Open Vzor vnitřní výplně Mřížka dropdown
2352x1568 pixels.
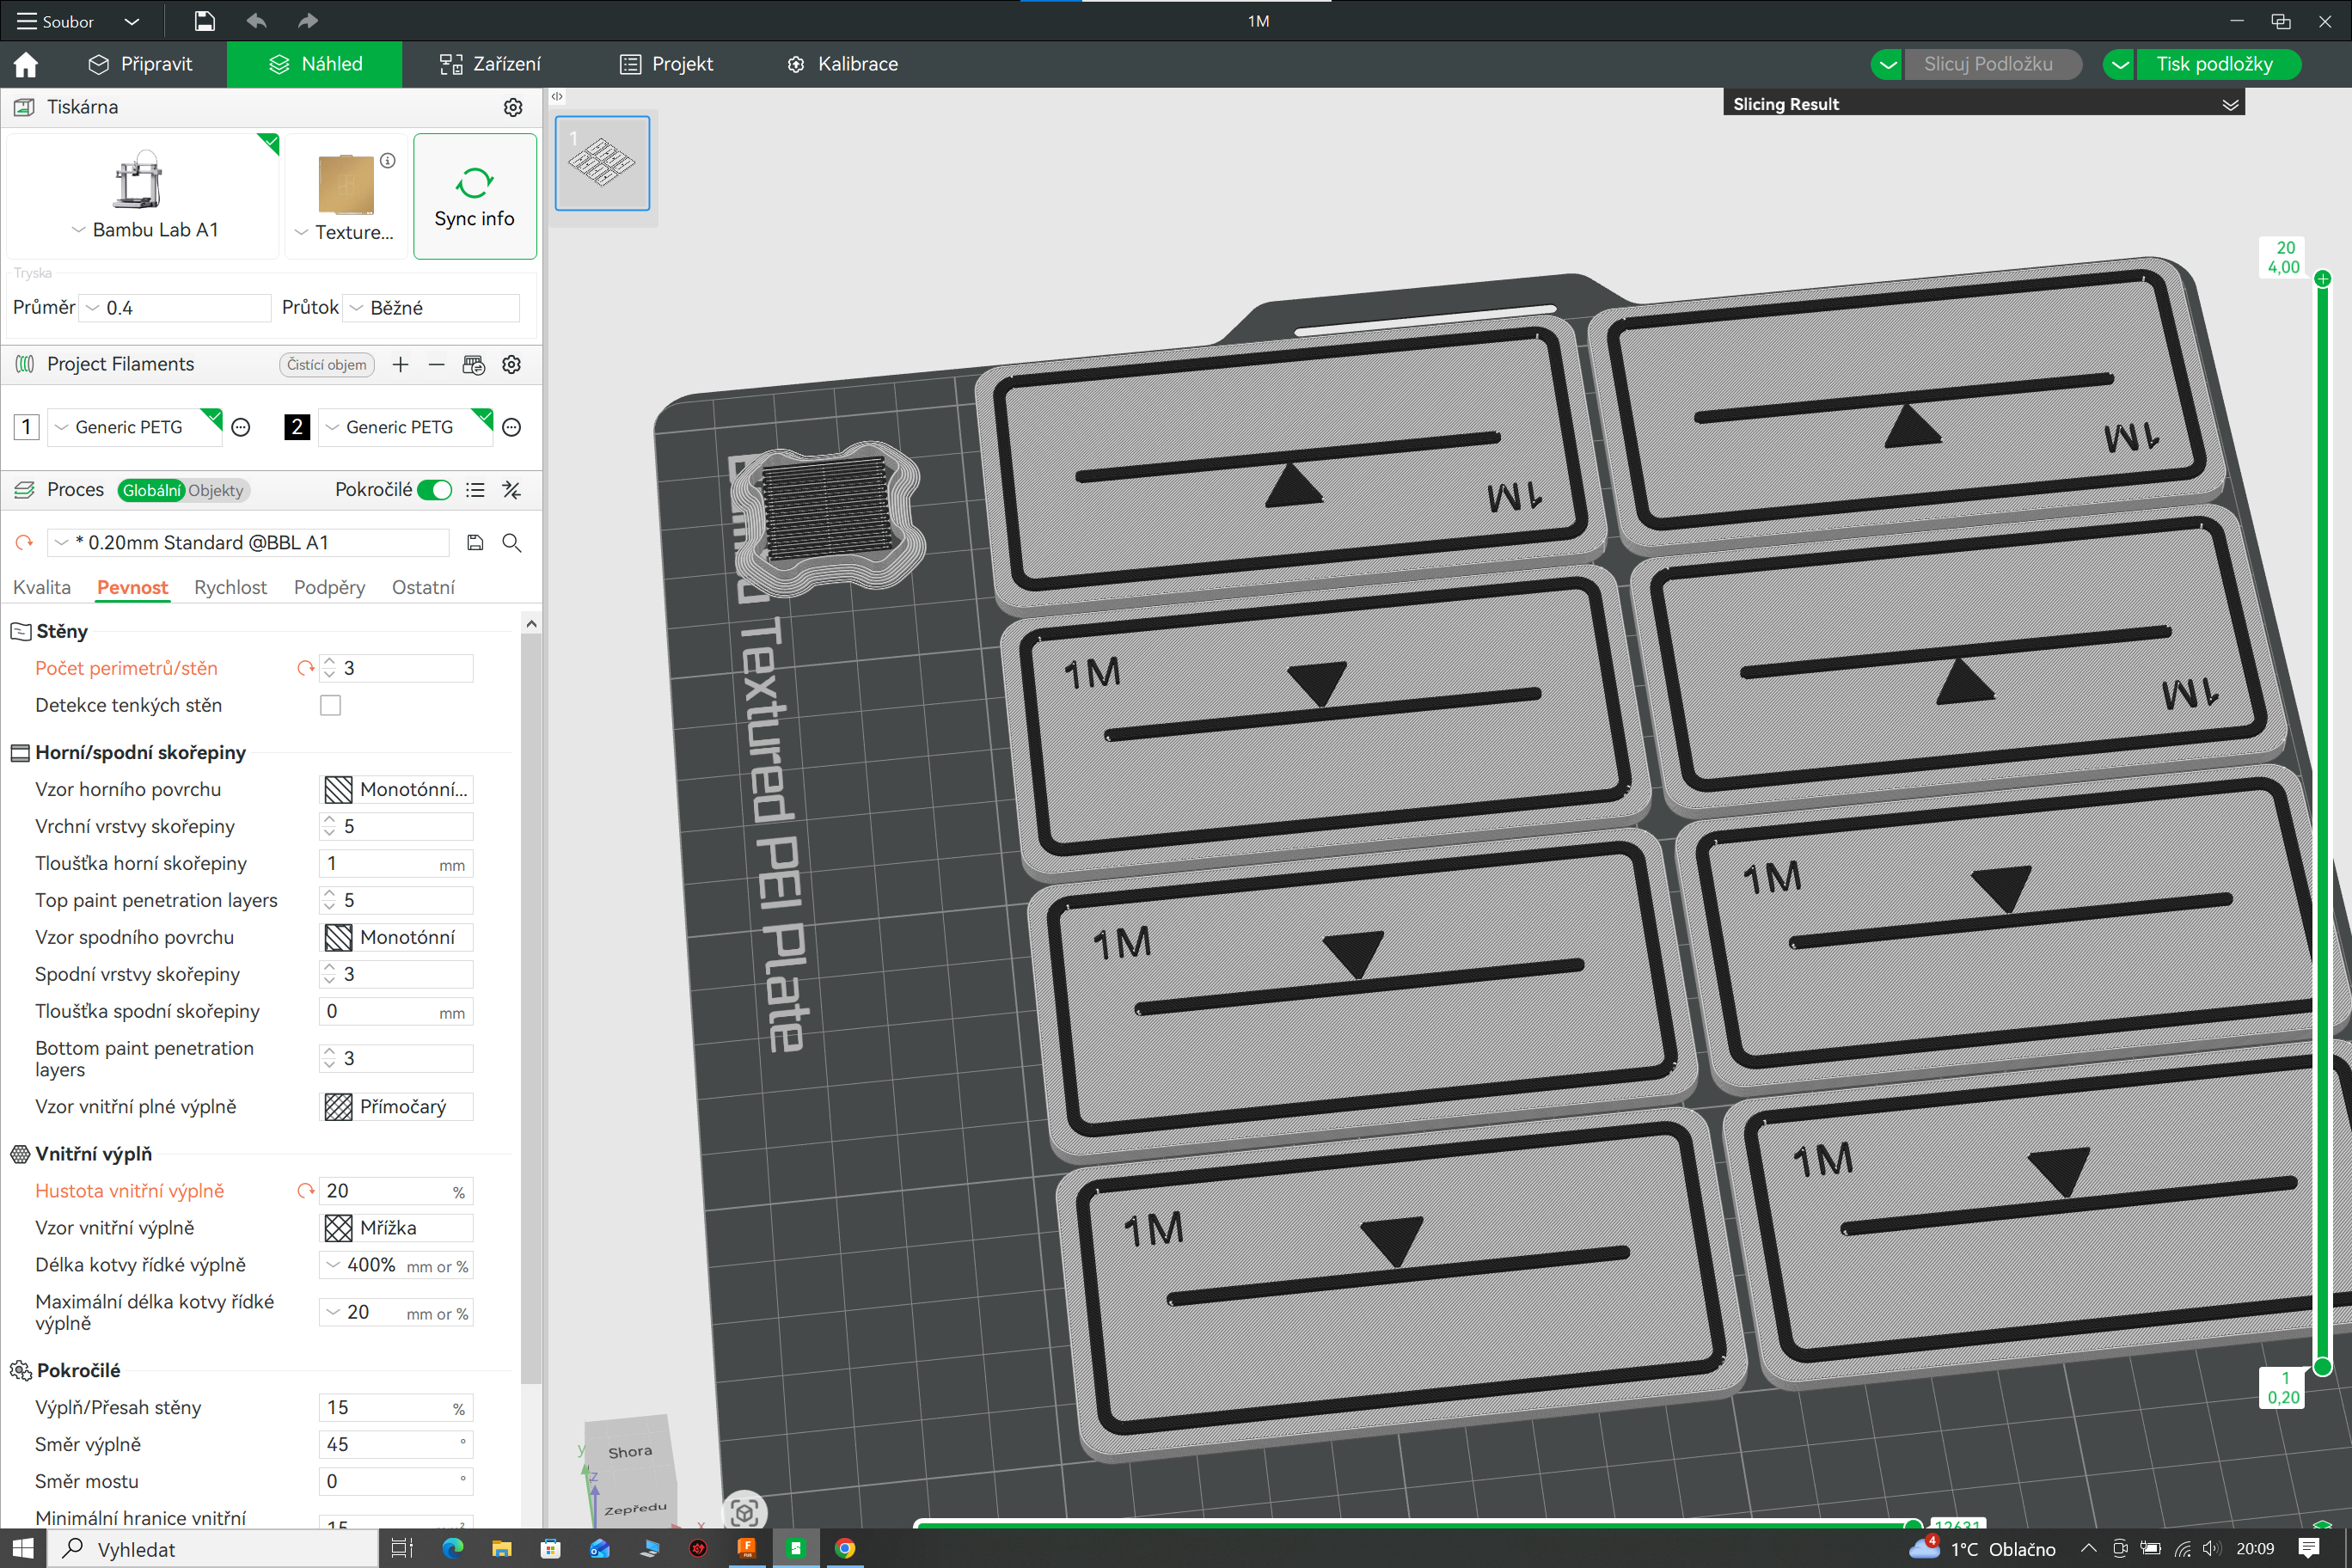point(396,1228)
